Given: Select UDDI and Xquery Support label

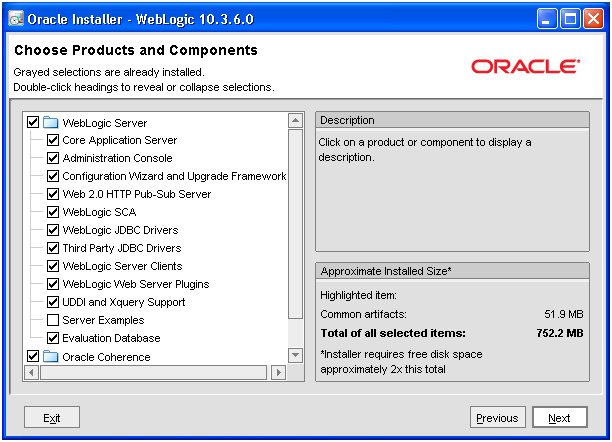Looking at the screenshot, I should coord(123,302).
